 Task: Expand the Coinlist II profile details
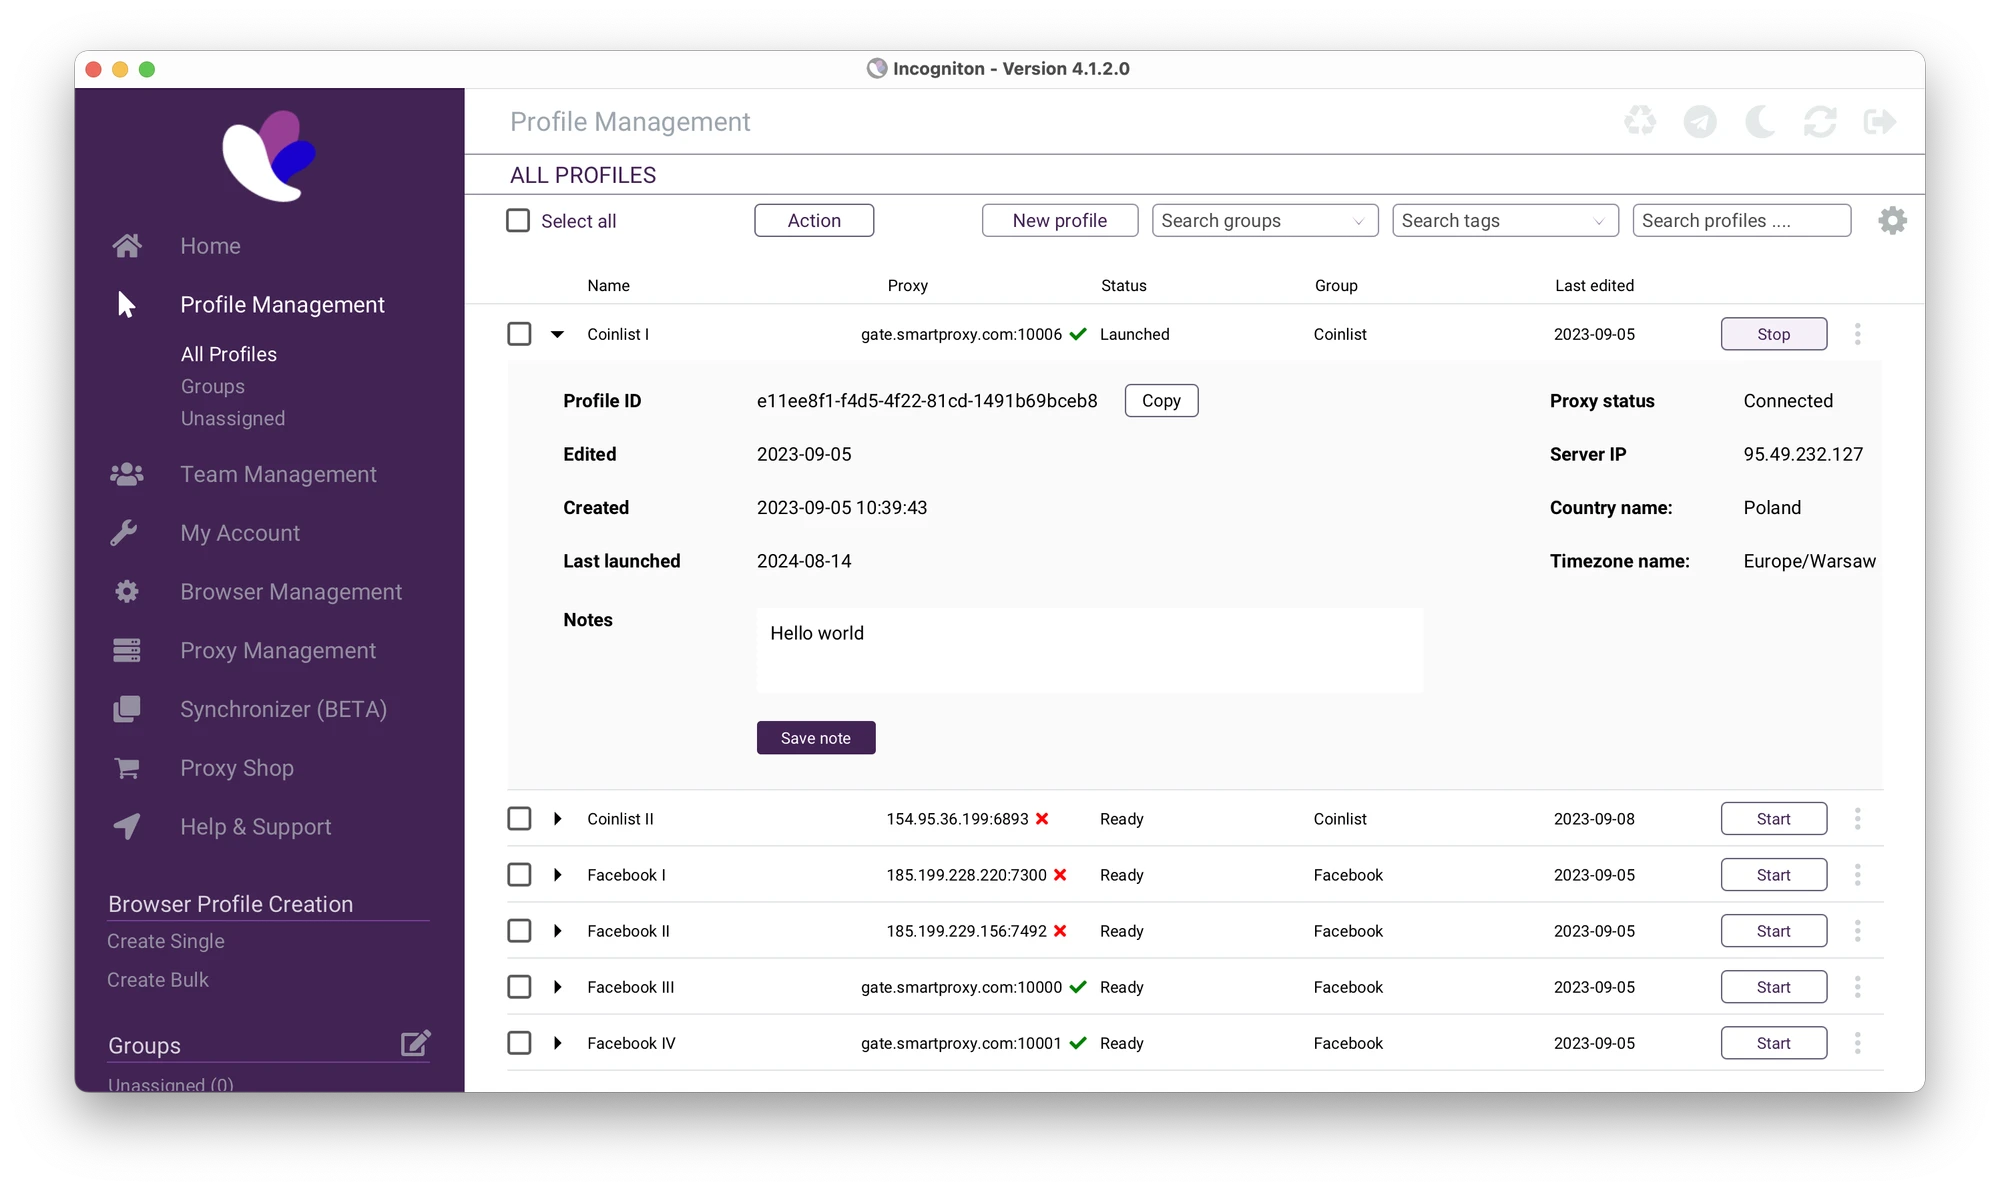point(558,819)
